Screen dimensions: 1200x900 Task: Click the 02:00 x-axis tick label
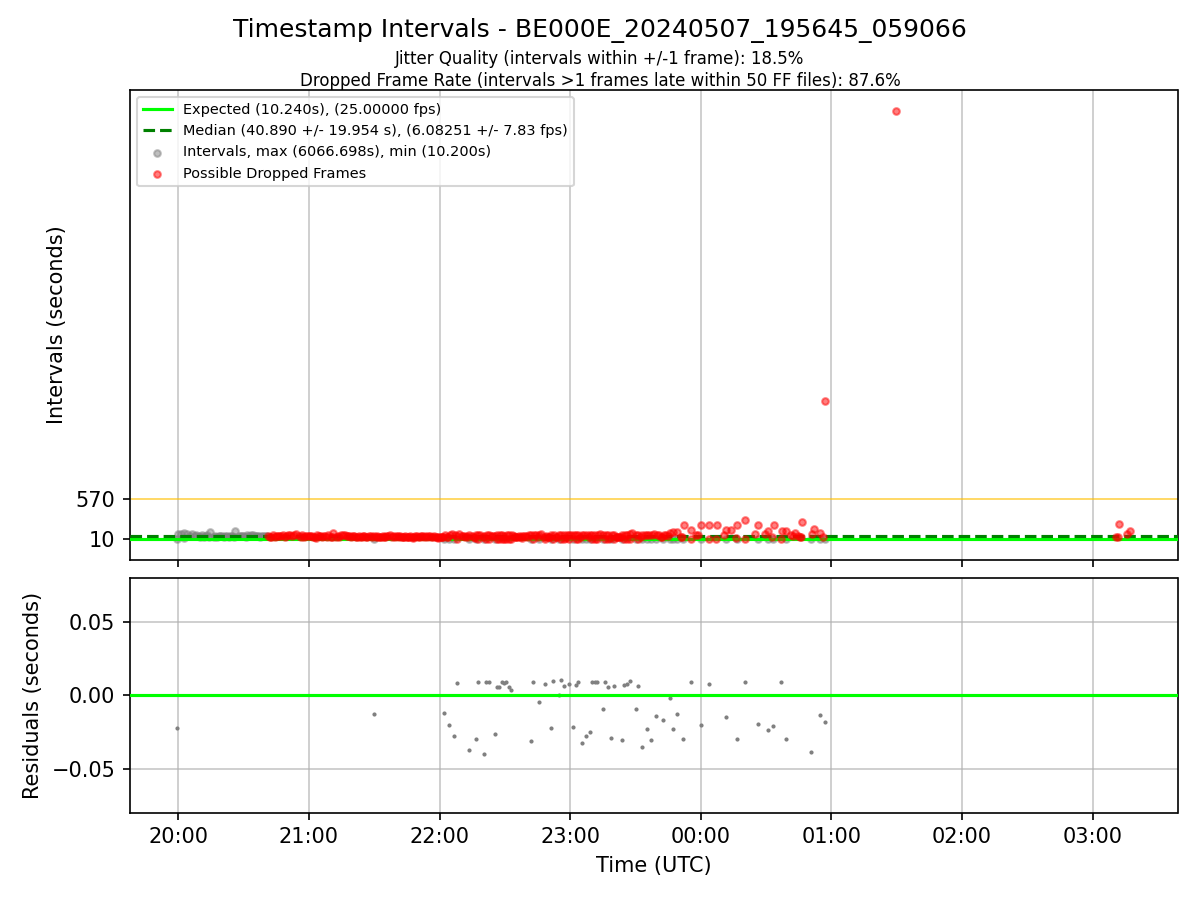pyautogui.click(x=962, y=835)
